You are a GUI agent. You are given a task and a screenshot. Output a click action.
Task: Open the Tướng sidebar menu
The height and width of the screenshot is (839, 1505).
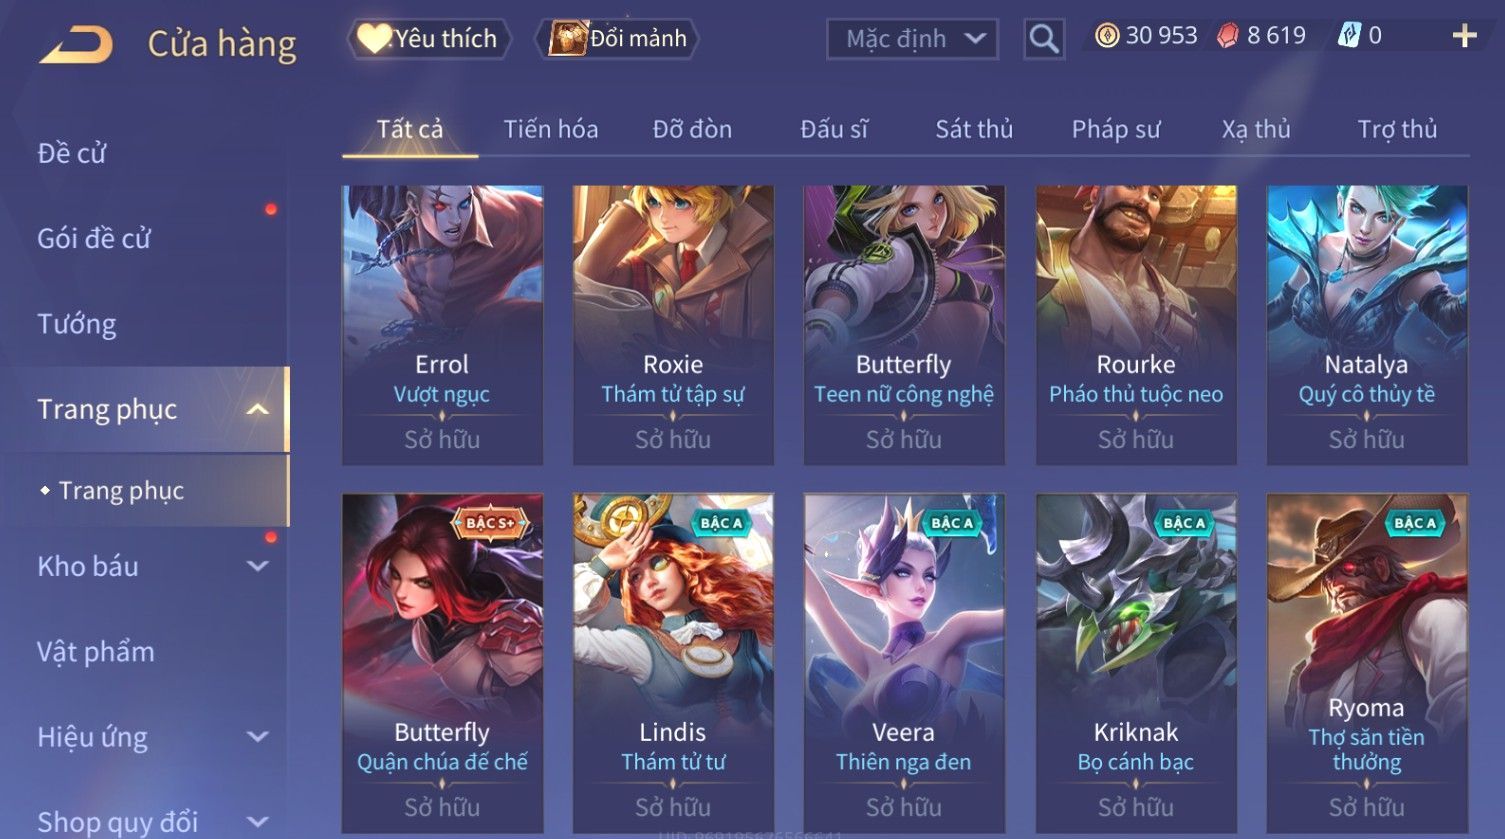[77, 324]
